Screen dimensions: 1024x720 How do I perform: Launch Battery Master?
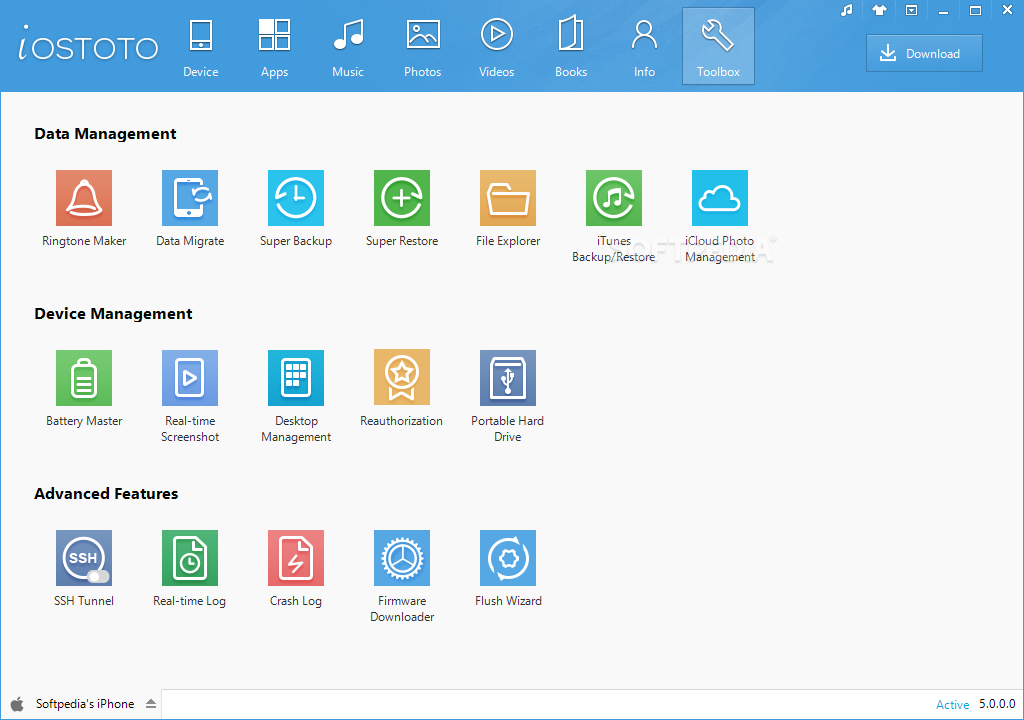click(x=84, y=378)
